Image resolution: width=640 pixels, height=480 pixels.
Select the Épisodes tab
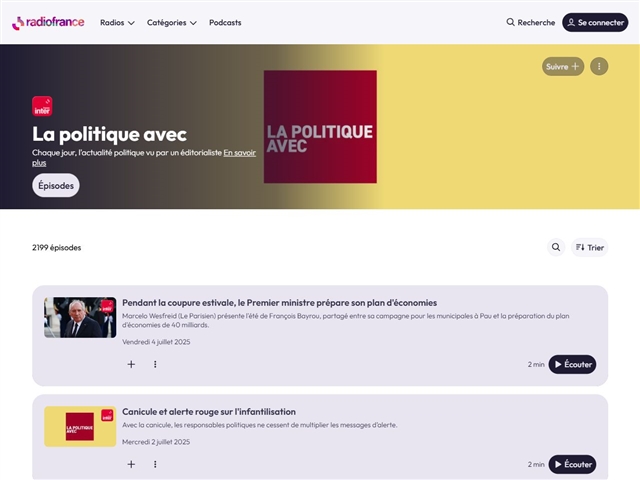(x=56, y=185)
